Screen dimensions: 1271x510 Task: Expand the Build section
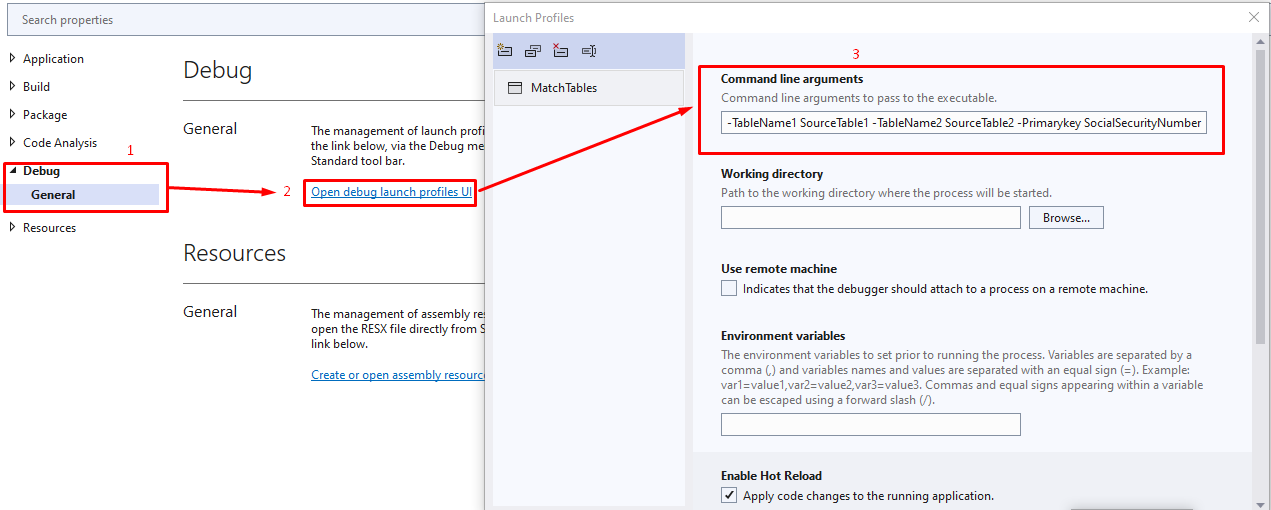tap(13, 87)
